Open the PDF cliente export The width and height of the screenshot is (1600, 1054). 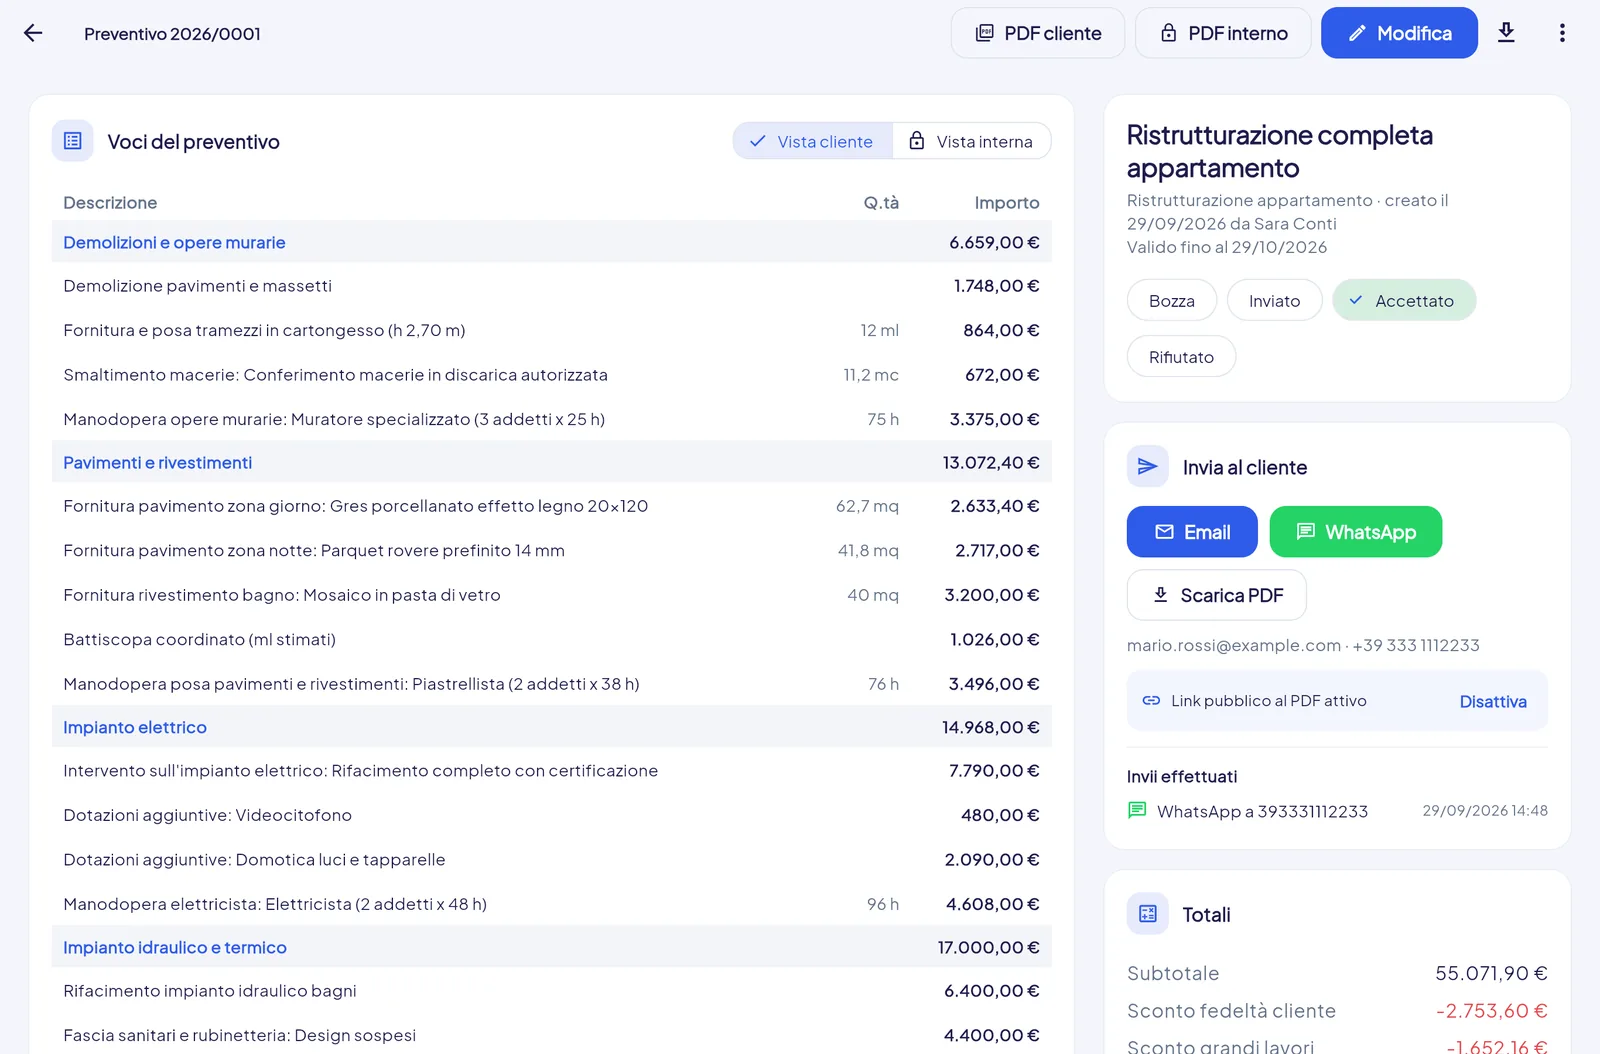1038,33
